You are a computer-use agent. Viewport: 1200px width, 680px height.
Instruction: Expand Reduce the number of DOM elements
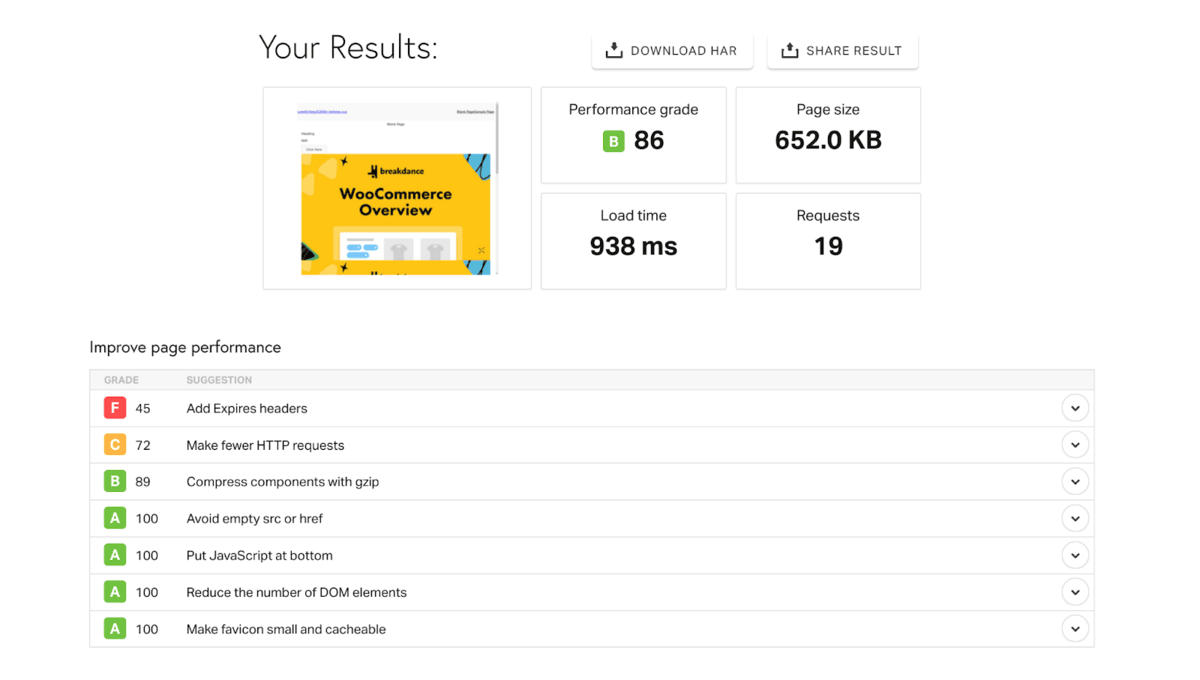click(1075, 592)
